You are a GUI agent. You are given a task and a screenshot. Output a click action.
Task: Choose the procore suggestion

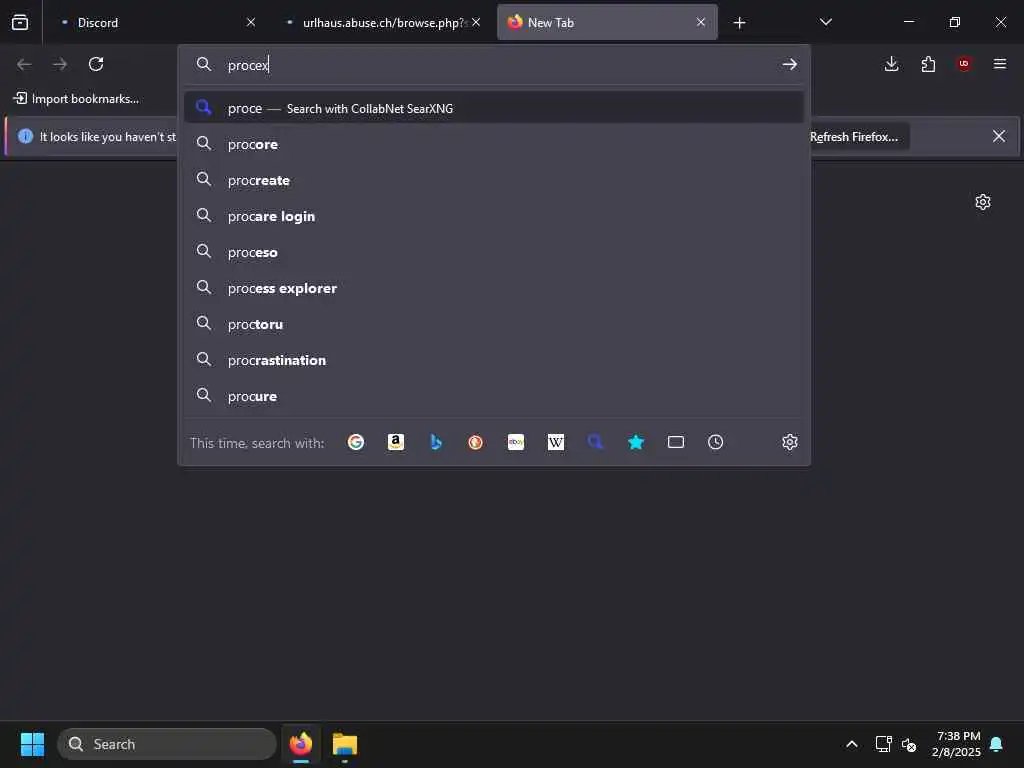pos(494,144)
